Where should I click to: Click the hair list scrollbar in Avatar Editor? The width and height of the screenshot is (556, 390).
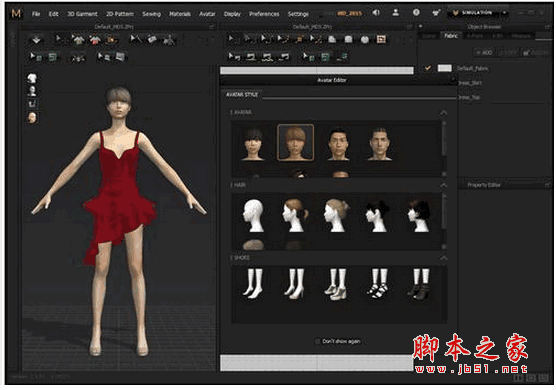444,213
